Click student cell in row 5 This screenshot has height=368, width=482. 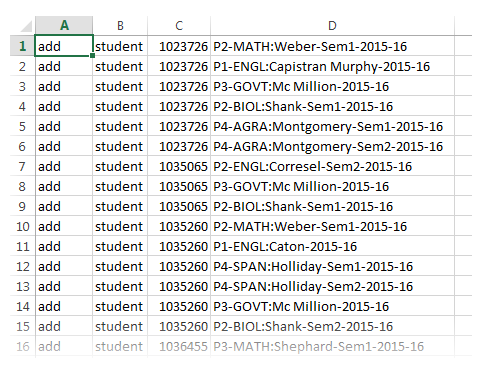pos(120,126)
